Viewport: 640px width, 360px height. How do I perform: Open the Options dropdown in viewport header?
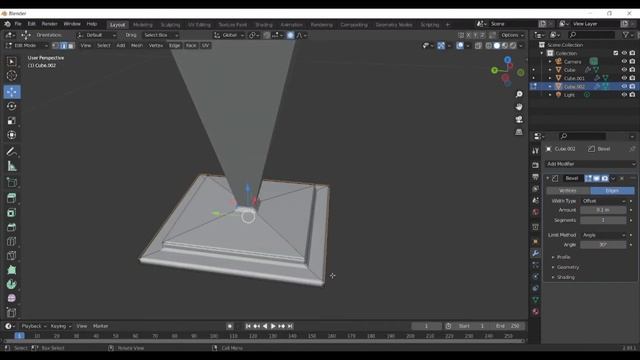coord(512,36)
